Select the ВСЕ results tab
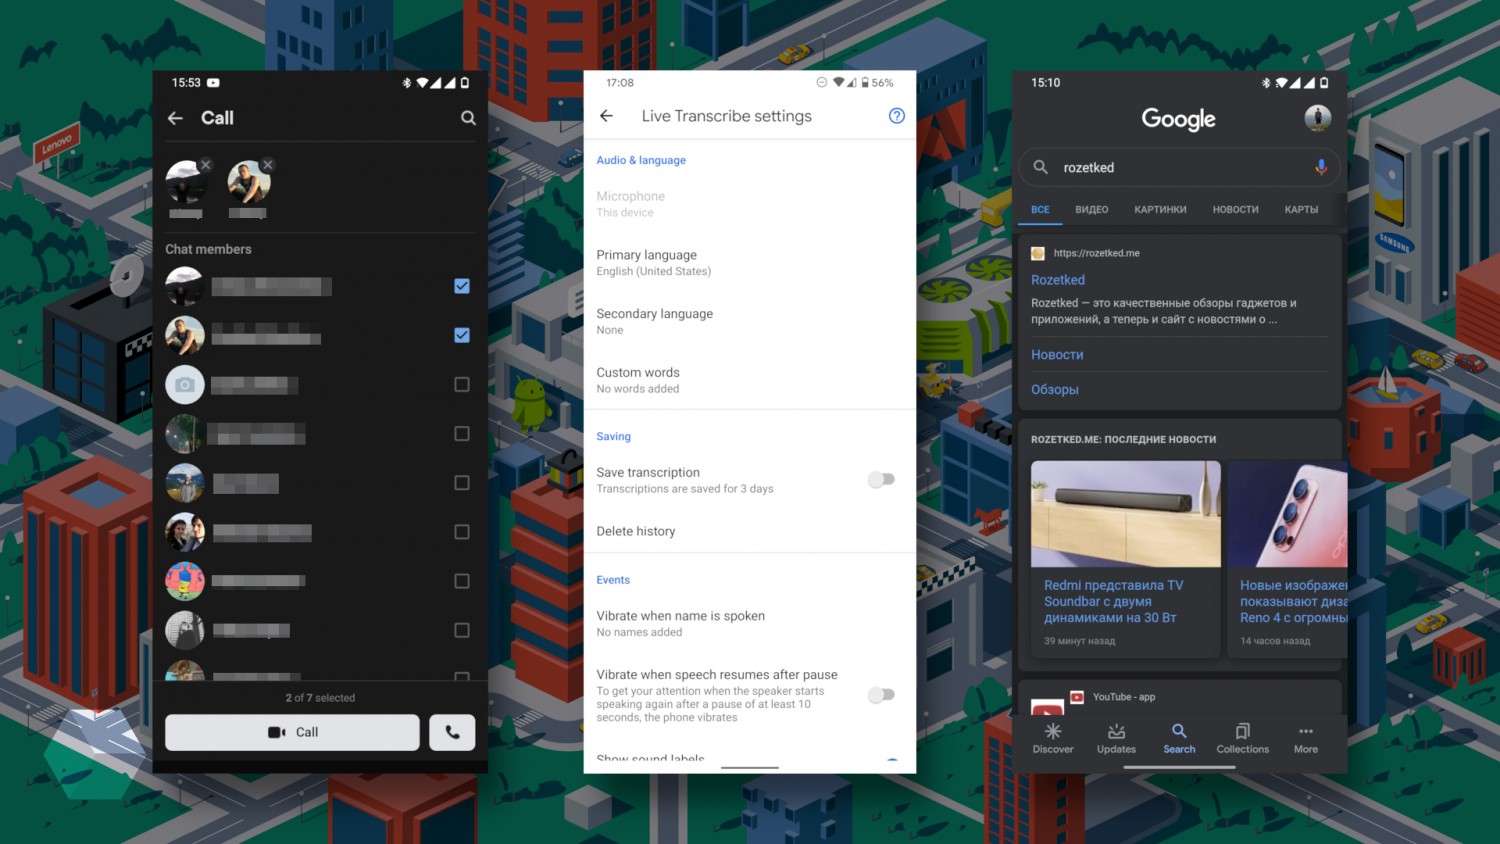This screenshot has width=1500, height=844. (x=1040, y=210)
